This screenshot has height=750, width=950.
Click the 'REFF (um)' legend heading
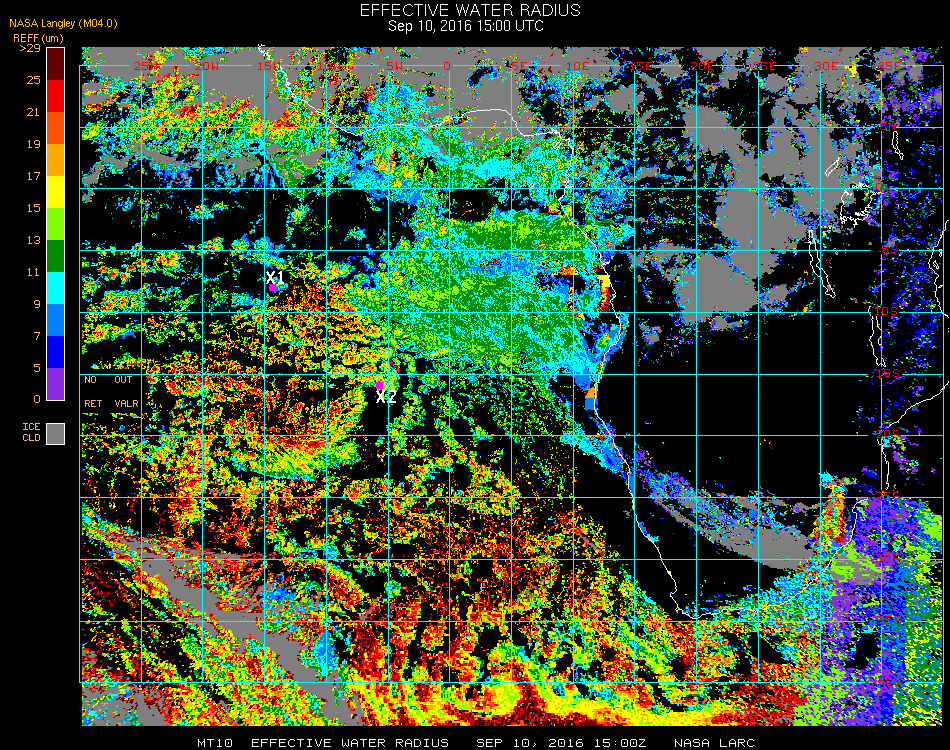pos(38,38)
